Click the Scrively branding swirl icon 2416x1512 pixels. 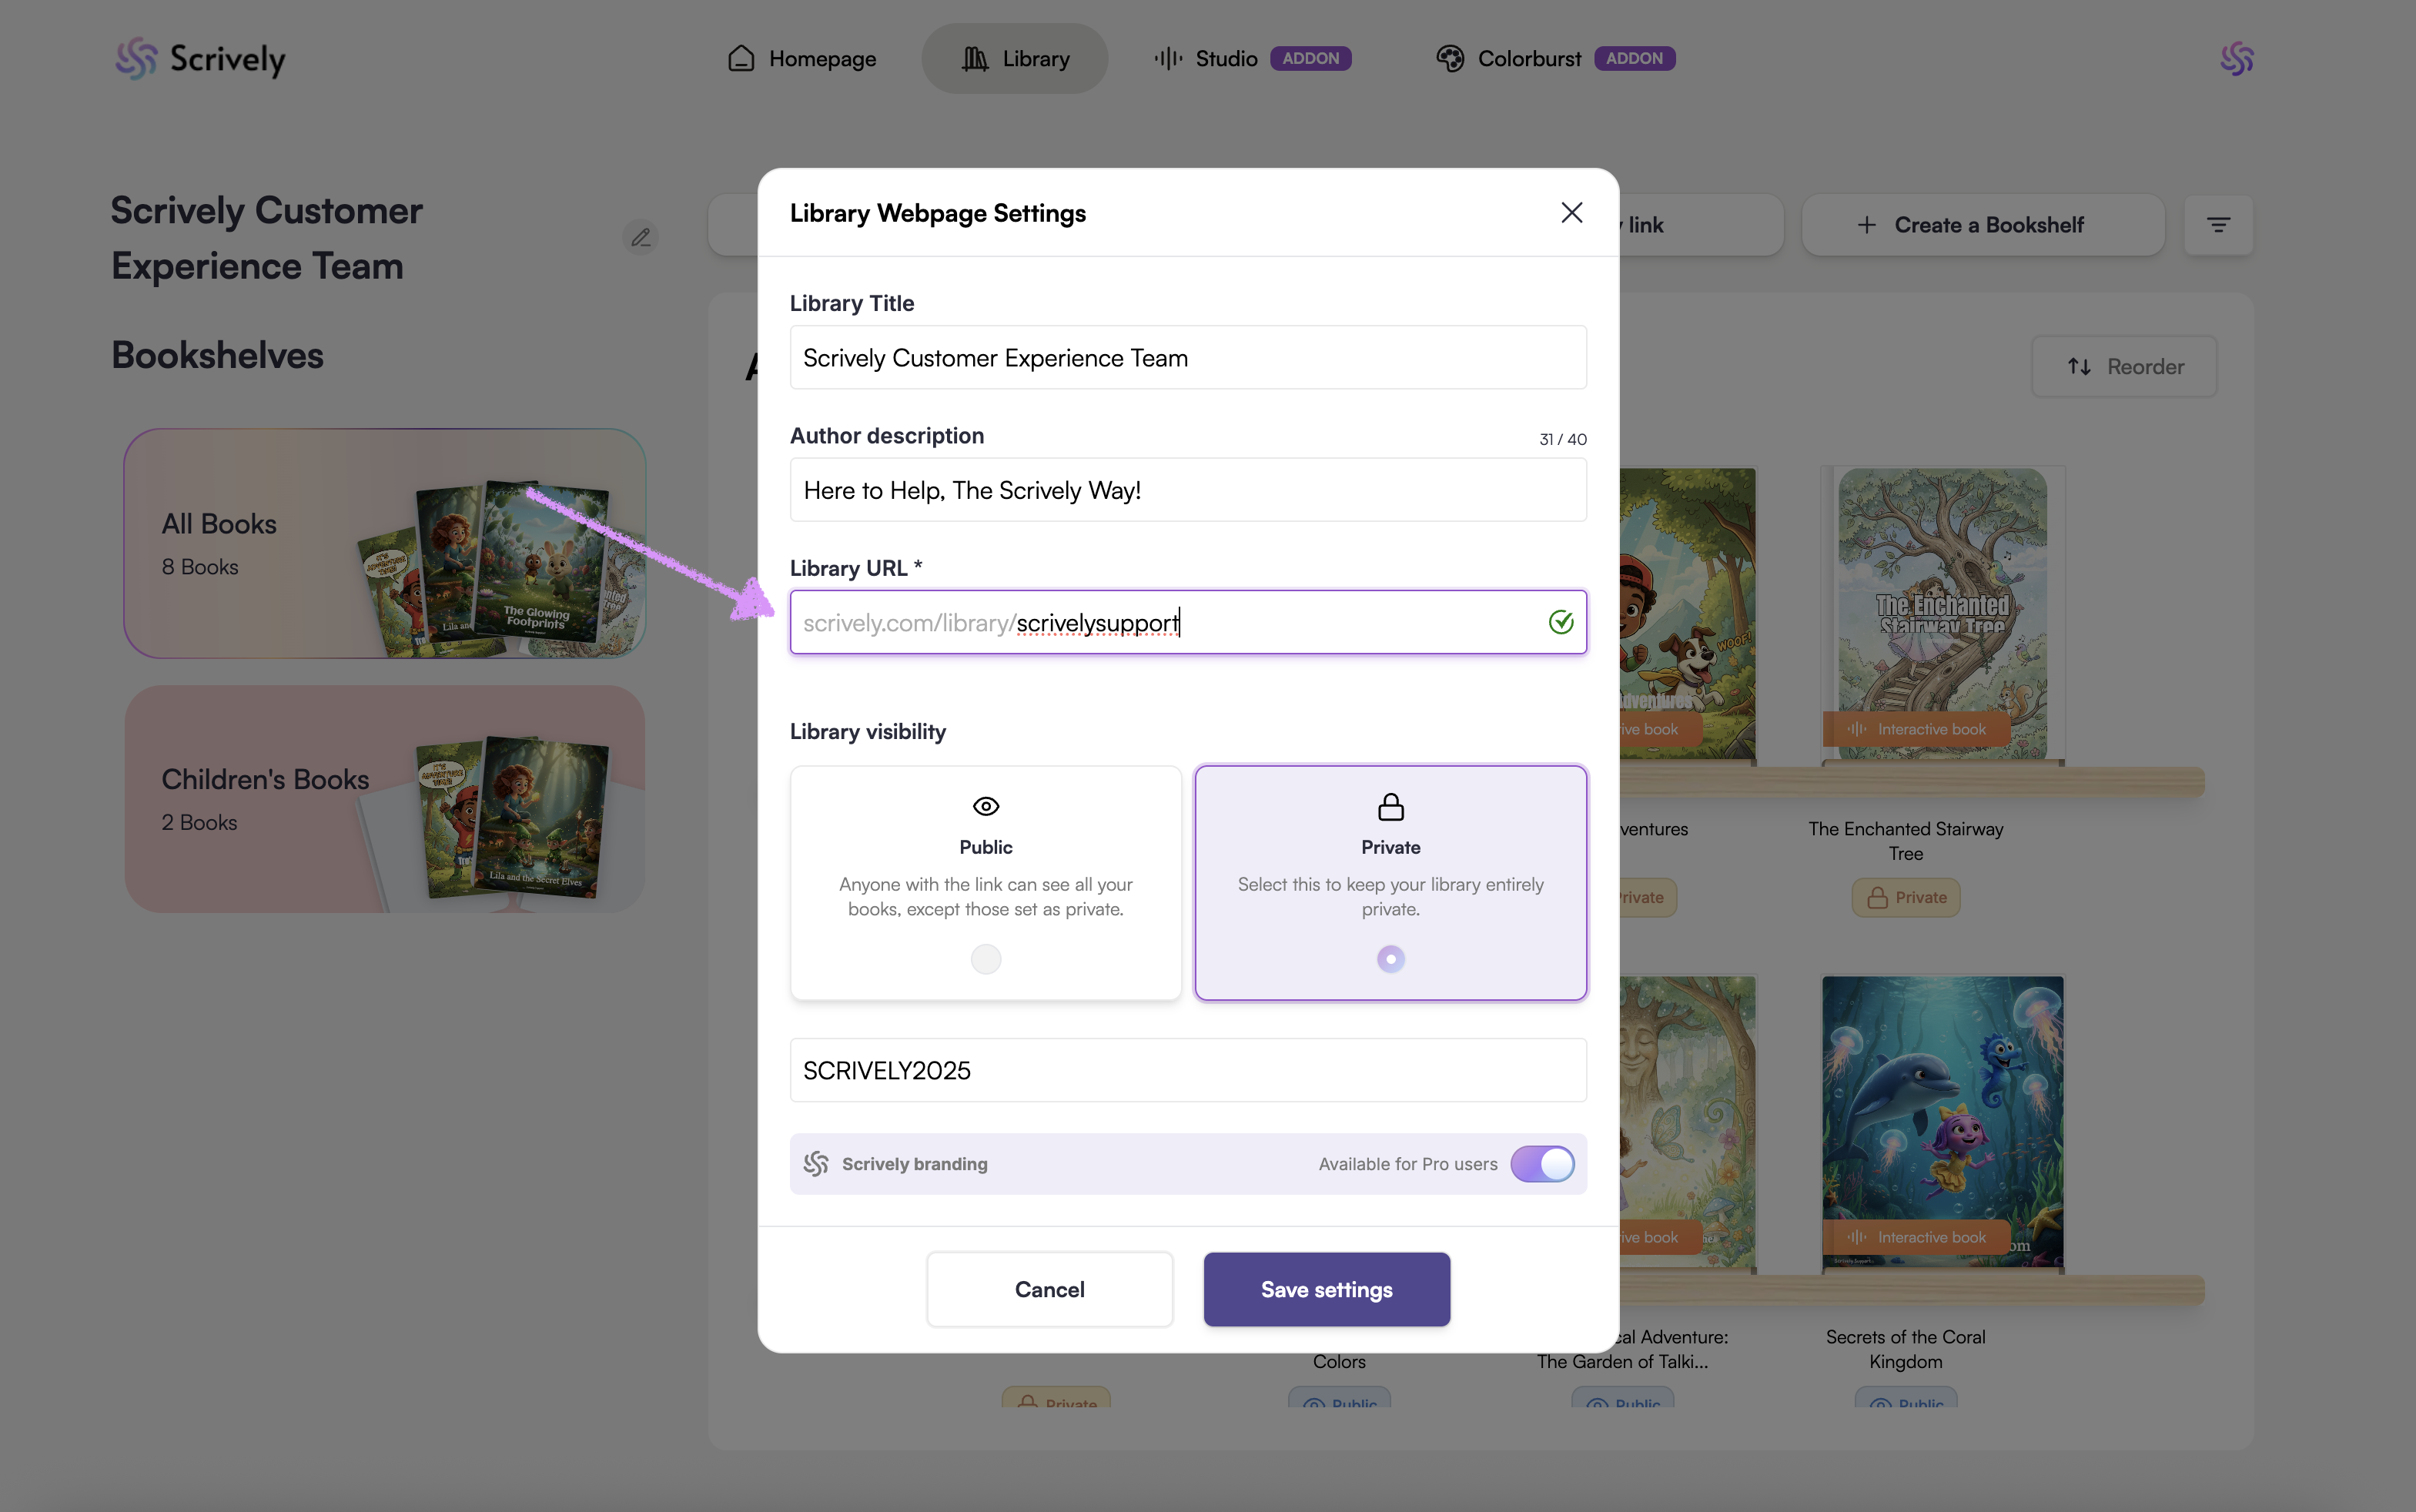(816, 1163)
